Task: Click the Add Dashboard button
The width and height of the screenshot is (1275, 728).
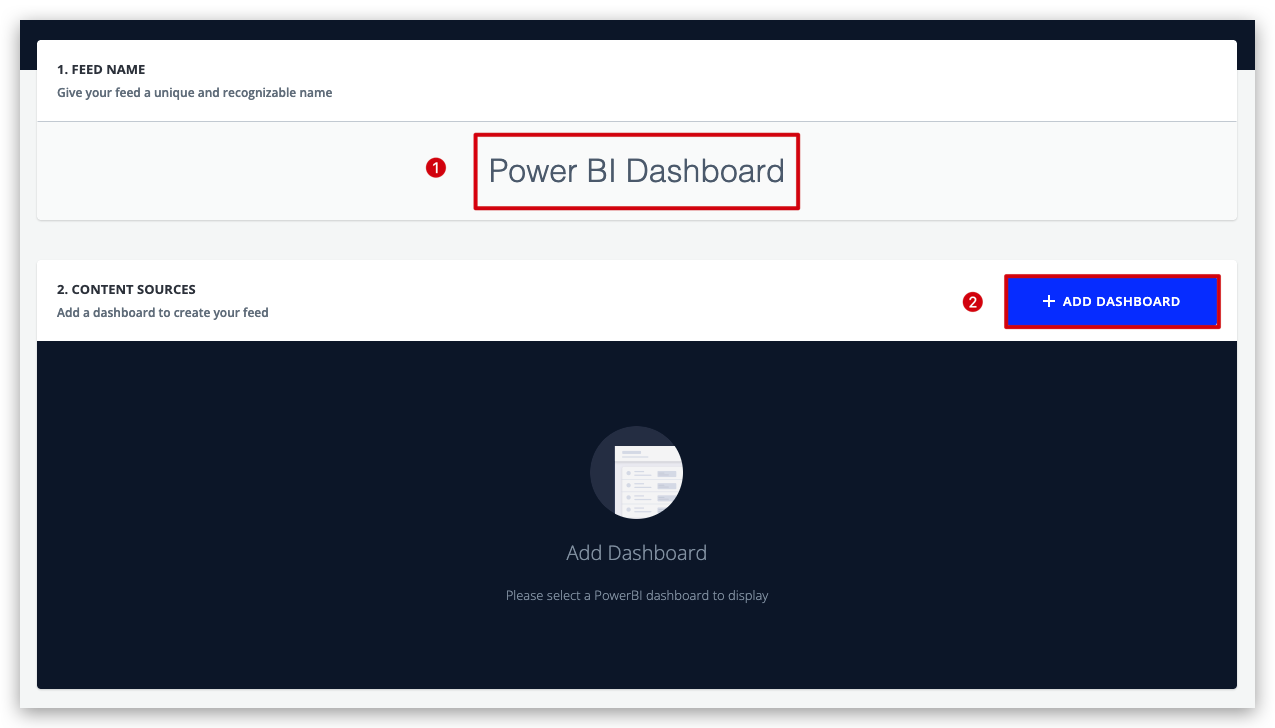Action: click(1112, 301)
